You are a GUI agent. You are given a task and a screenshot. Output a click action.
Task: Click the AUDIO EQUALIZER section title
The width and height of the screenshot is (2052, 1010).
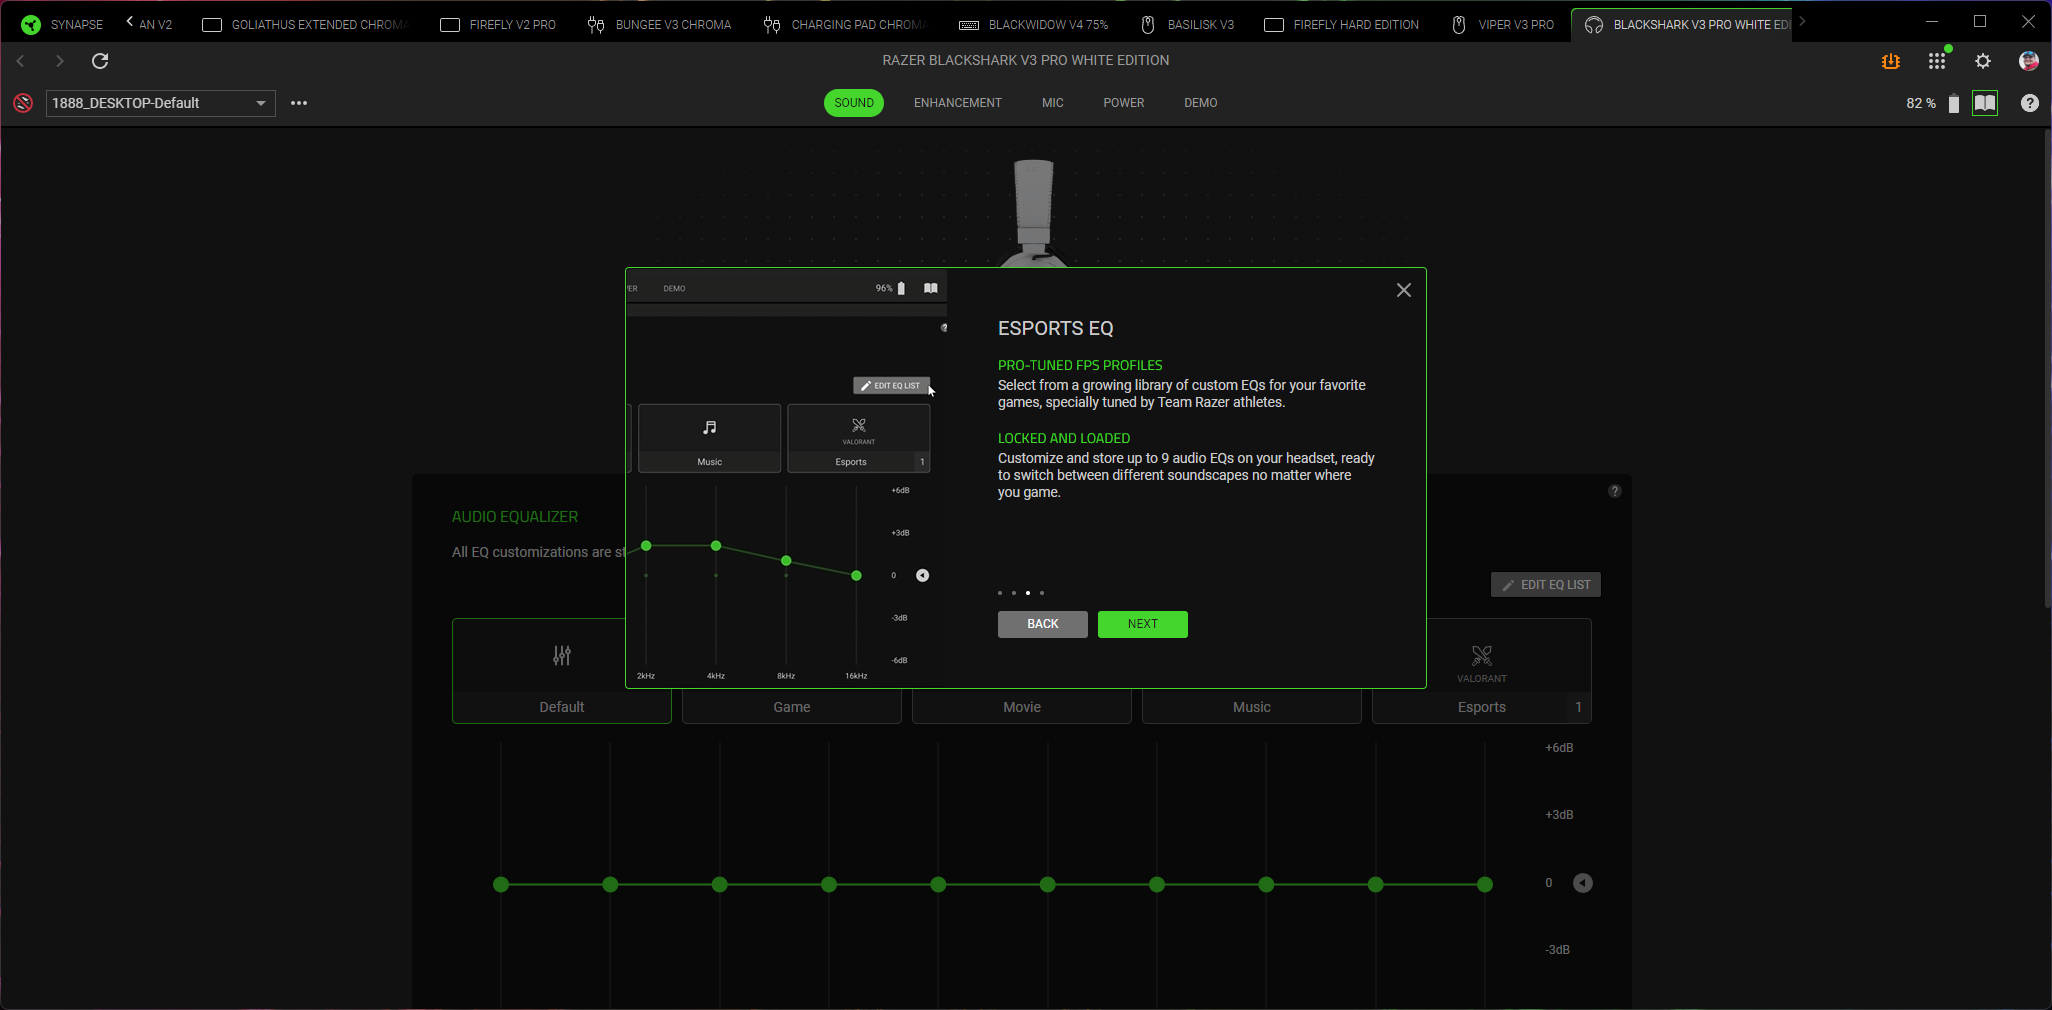click(515, 517)
